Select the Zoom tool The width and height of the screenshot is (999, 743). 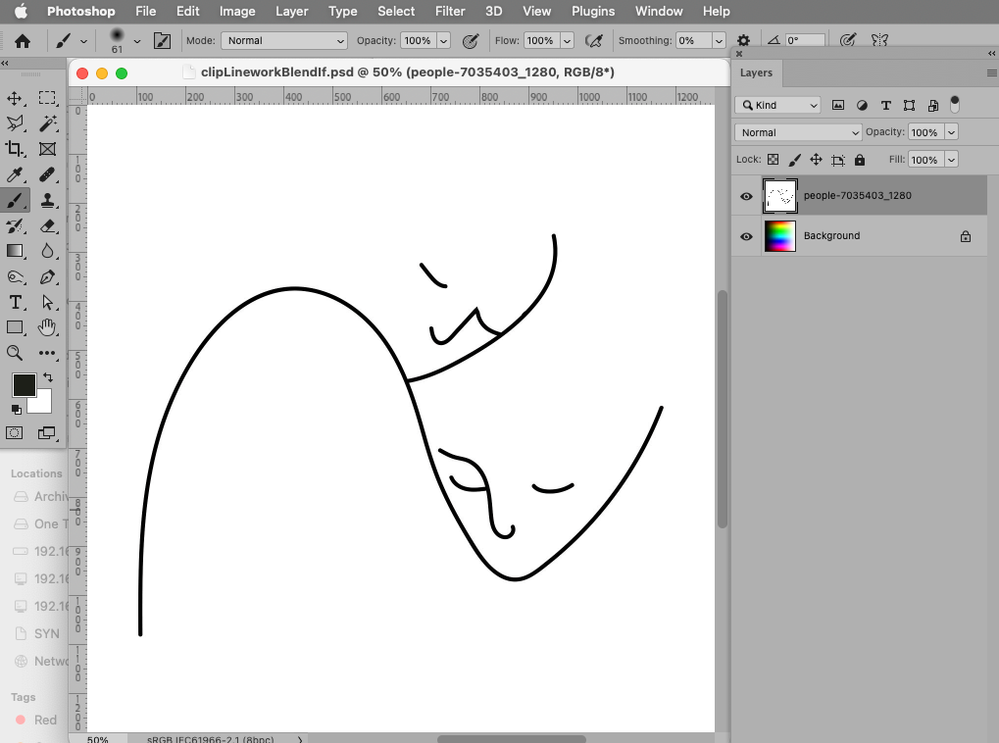coord(15,353)
